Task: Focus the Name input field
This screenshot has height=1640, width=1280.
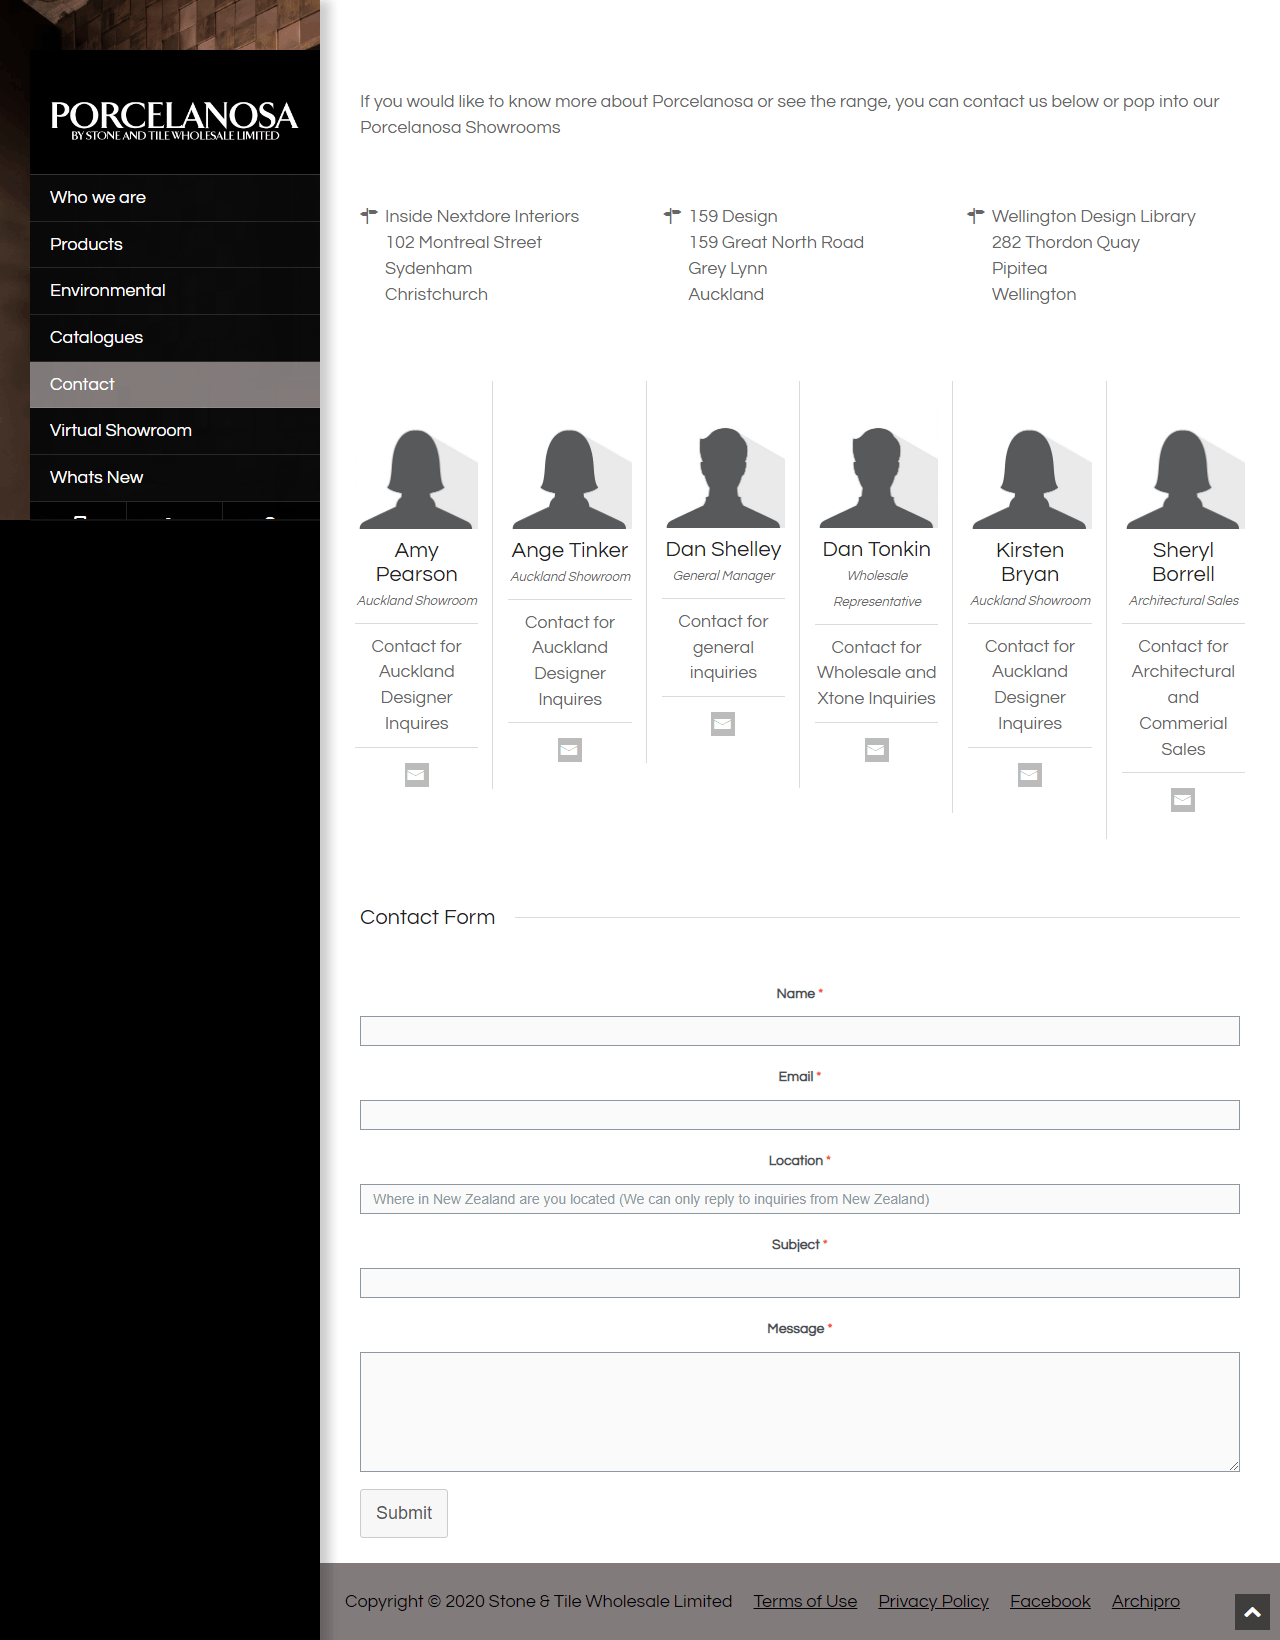Action: pos(800,1031)
